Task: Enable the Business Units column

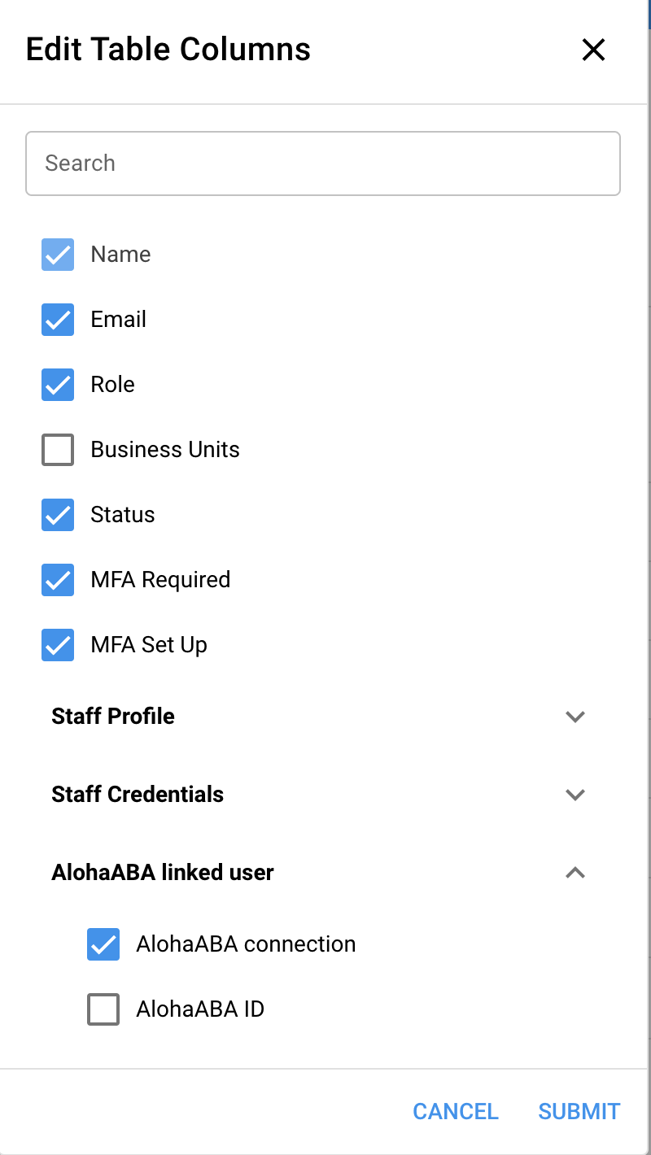Action: pyautogui.click(x=58, y=449)
